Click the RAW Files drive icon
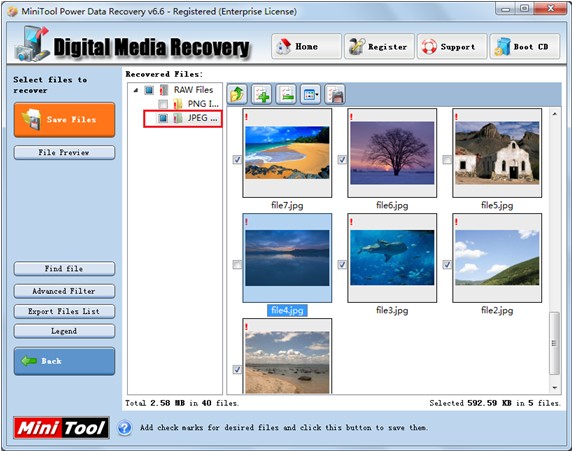Viewport: 572px width, 451px height. tap(164, 90)
